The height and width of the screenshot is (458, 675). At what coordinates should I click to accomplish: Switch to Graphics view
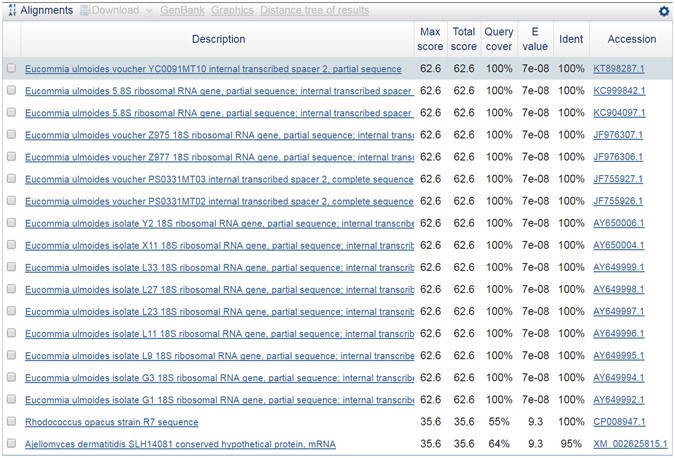point(232,11)
